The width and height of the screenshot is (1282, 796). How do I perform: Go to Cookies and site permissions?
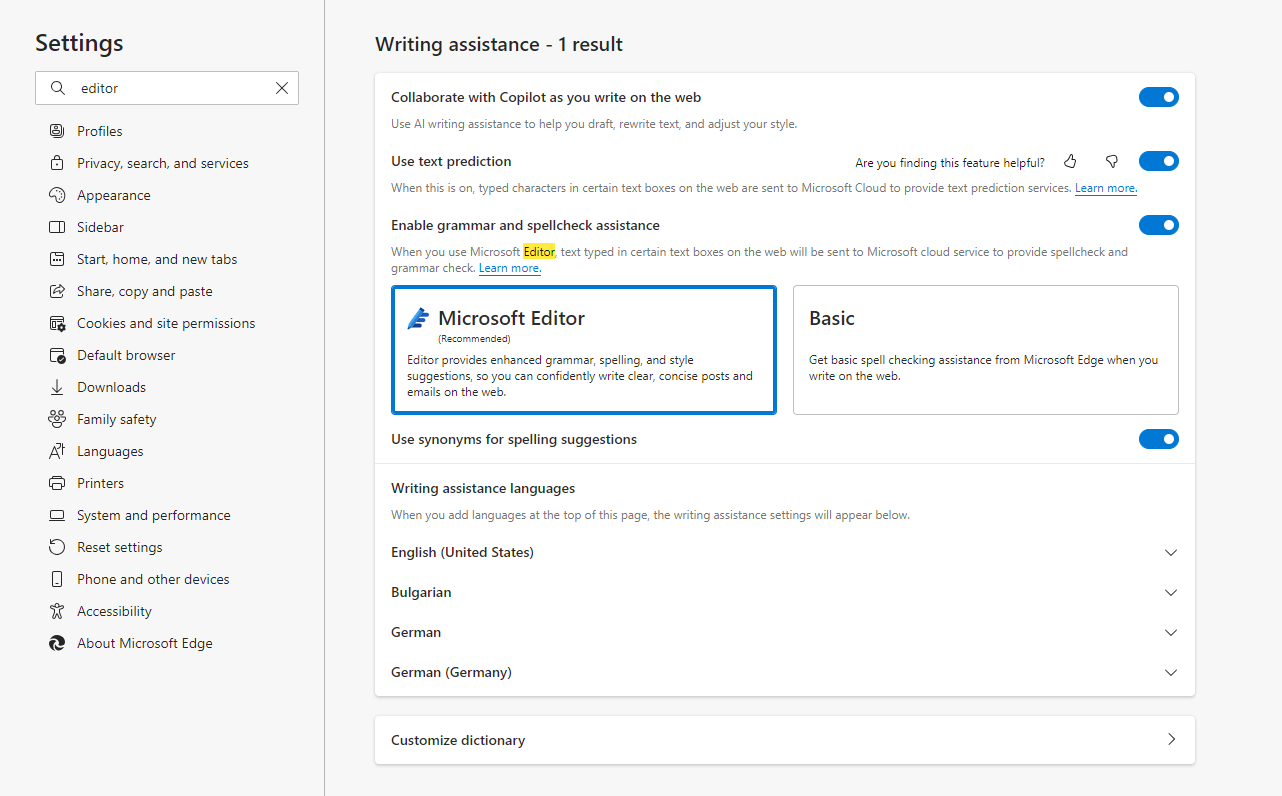[165, 323]
